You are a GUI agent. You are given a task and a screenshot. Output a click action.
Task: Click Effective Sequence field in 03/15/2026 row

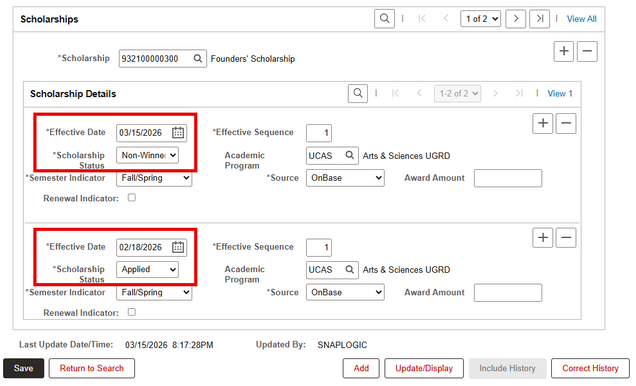tap(319, 133)
